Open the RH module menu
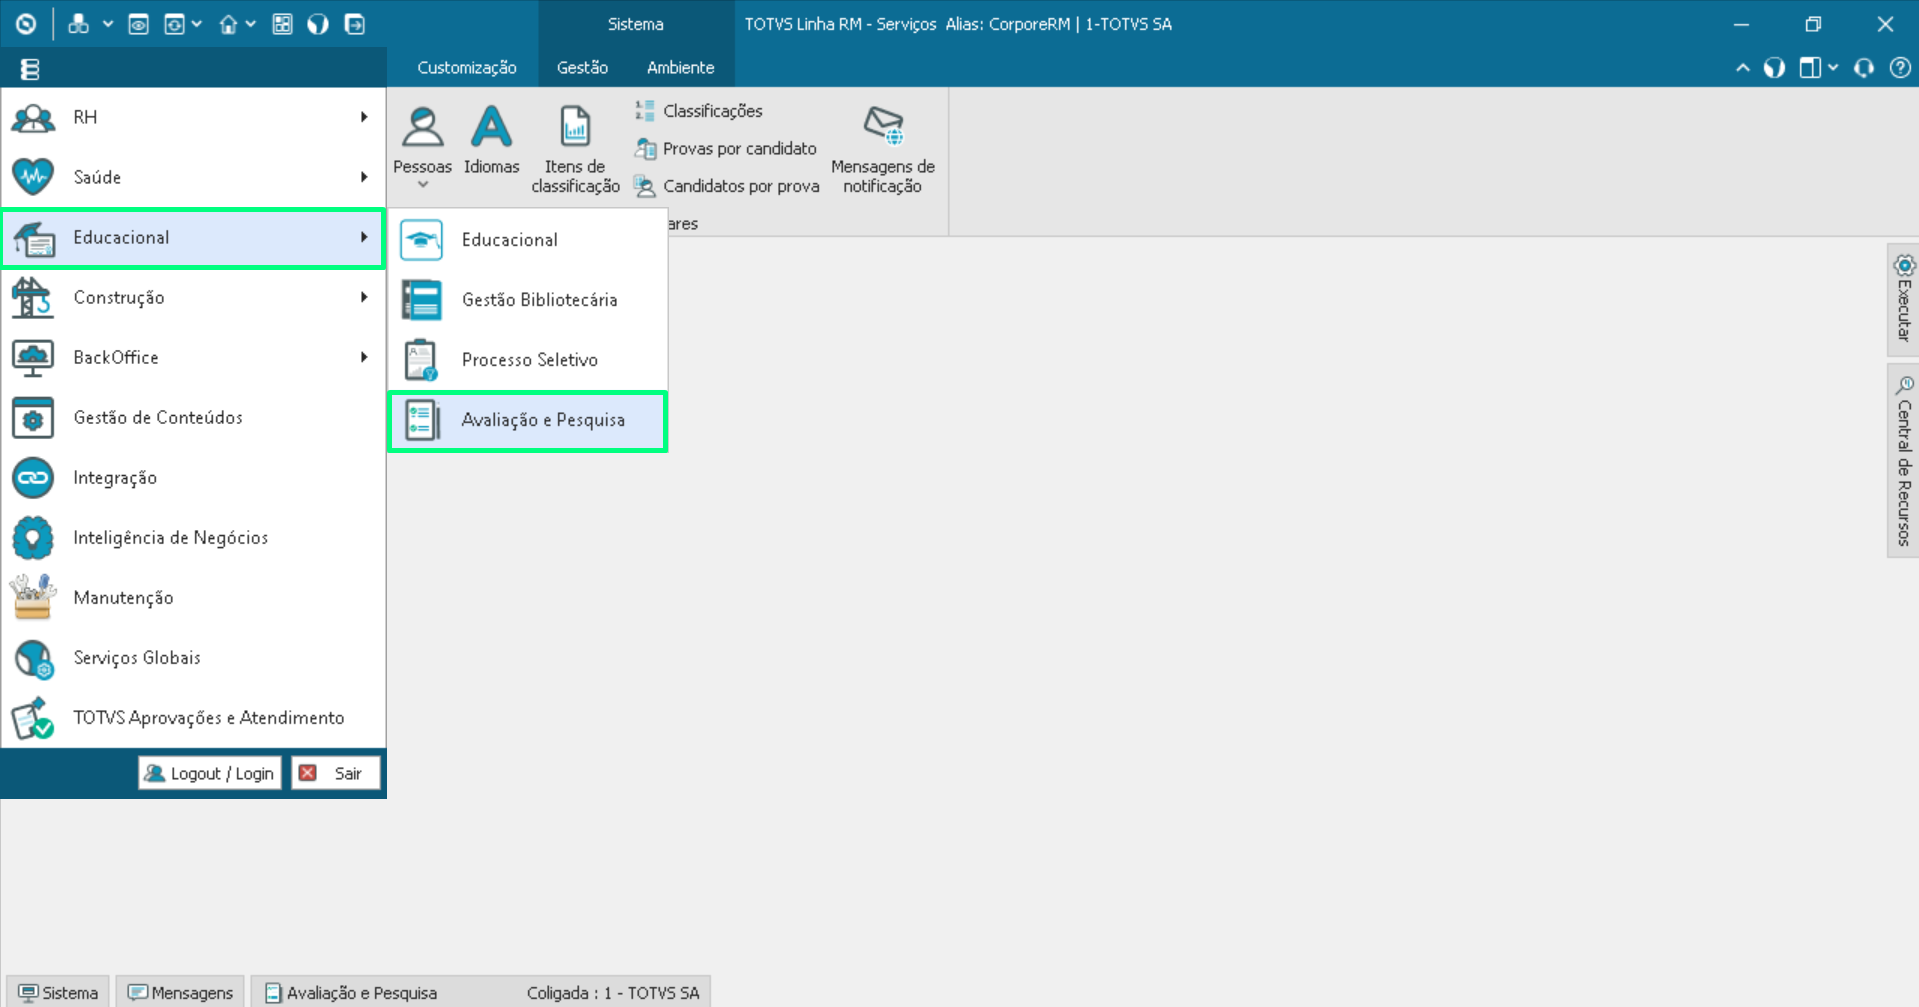 tap(193, 117)
